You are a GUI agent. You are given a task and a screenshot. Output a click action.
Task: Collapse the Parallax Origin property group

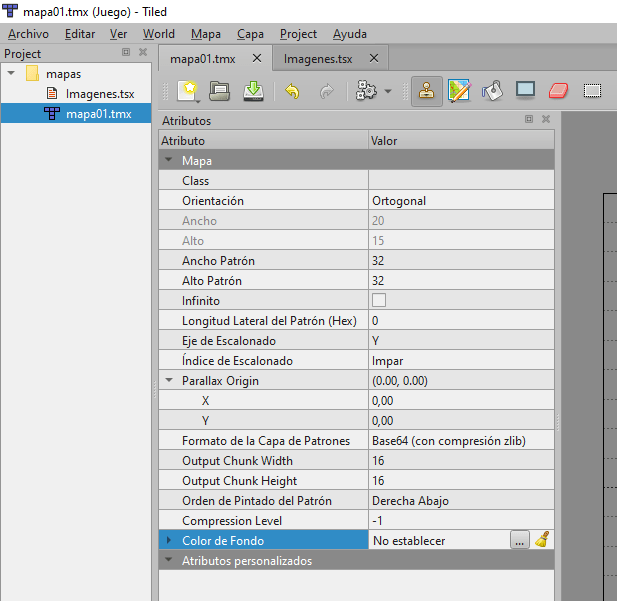tap(167, 381)
